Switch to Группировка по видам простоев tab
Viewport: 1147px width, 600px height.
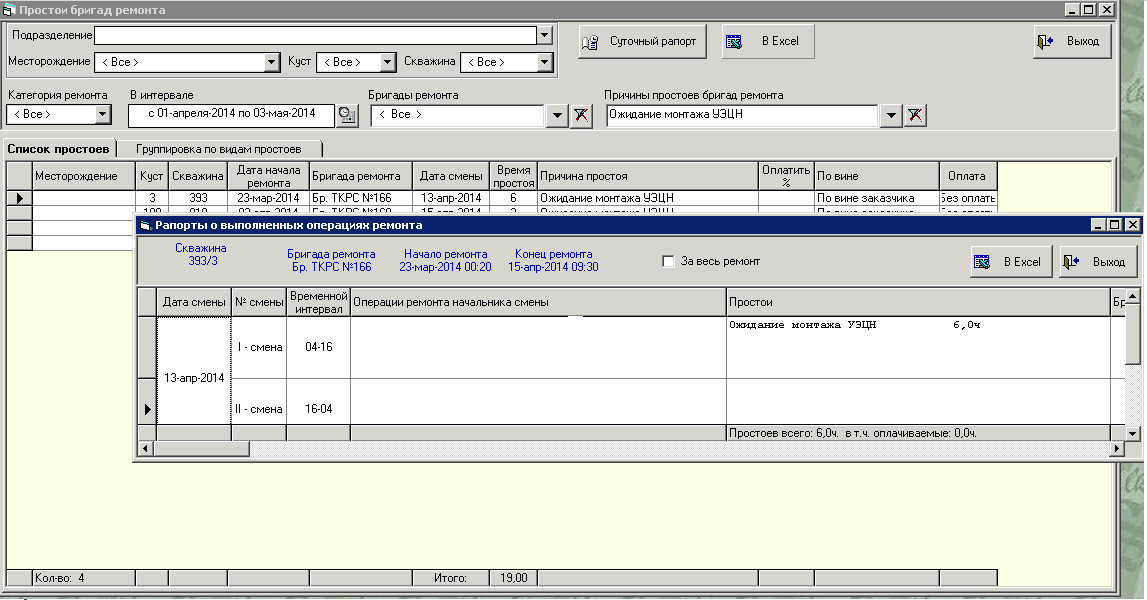219,149
